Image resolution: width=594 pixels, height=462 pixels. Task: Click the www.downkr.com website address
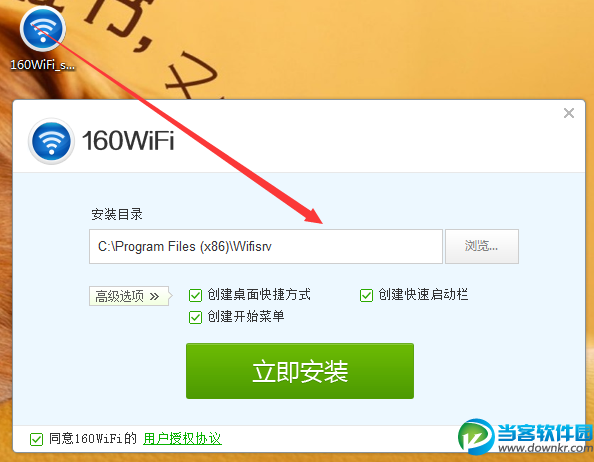[x=545, y=448]
